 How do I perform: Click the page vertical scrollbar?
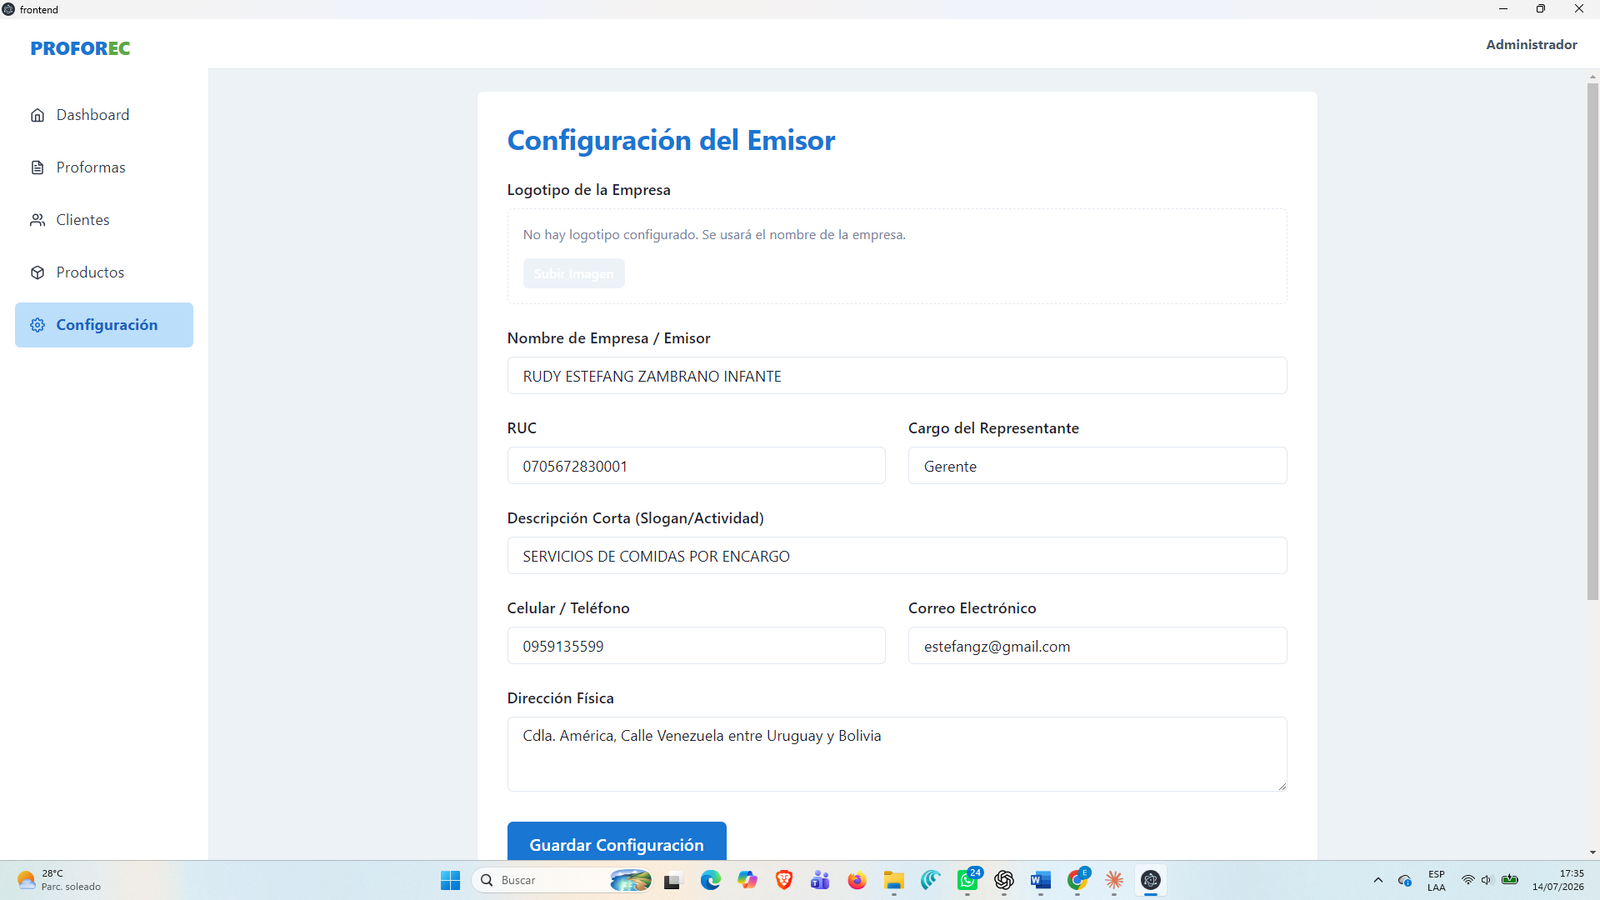click(1592, 340)
